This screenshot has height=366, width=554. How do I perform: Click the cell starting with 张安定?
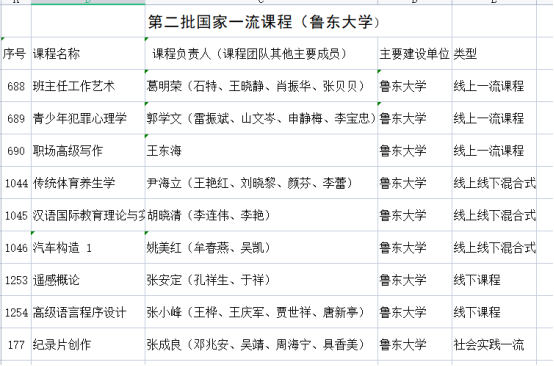261,280
